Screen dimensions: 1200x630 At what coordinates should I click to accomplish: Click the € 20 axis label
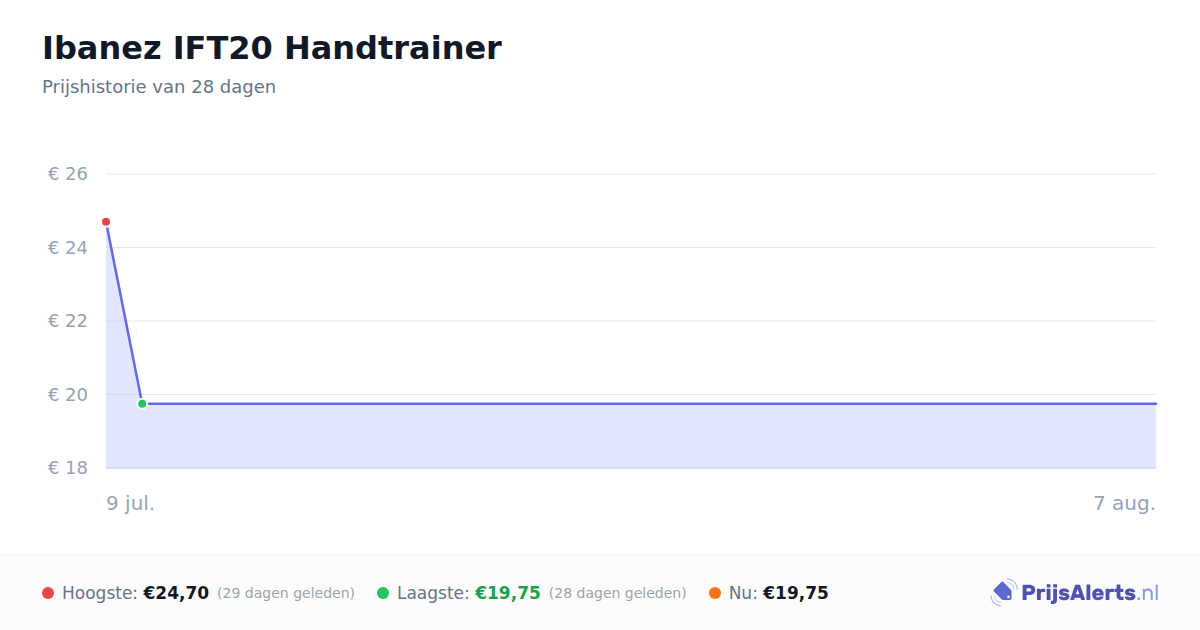pyautogui.click(x=68, y=394)
